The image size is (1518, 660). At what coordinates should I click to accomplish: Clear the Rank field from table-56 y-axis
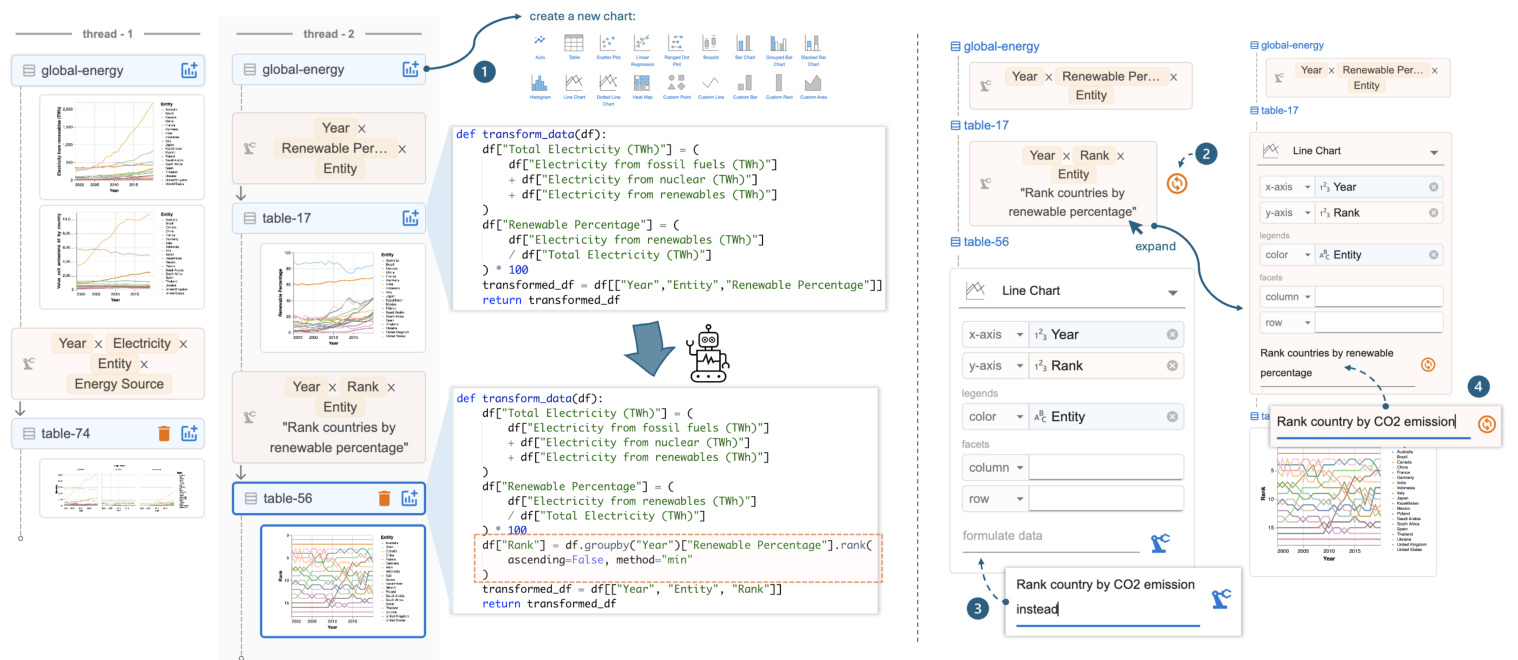pos(1172,366)
